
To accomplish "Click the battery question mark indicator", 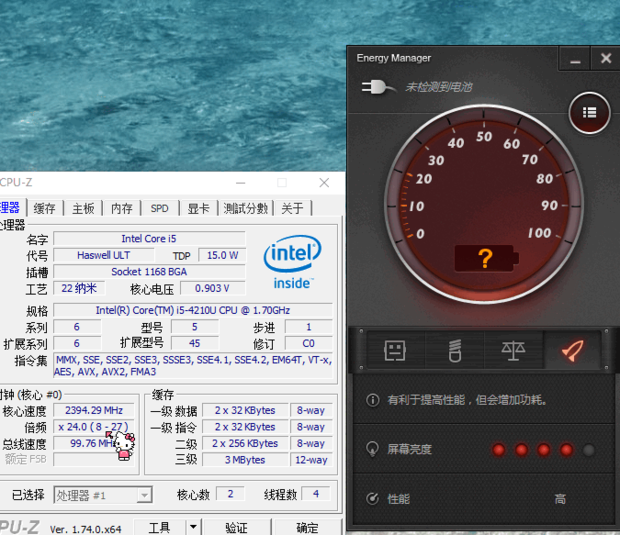I will (x=486, y=259).
